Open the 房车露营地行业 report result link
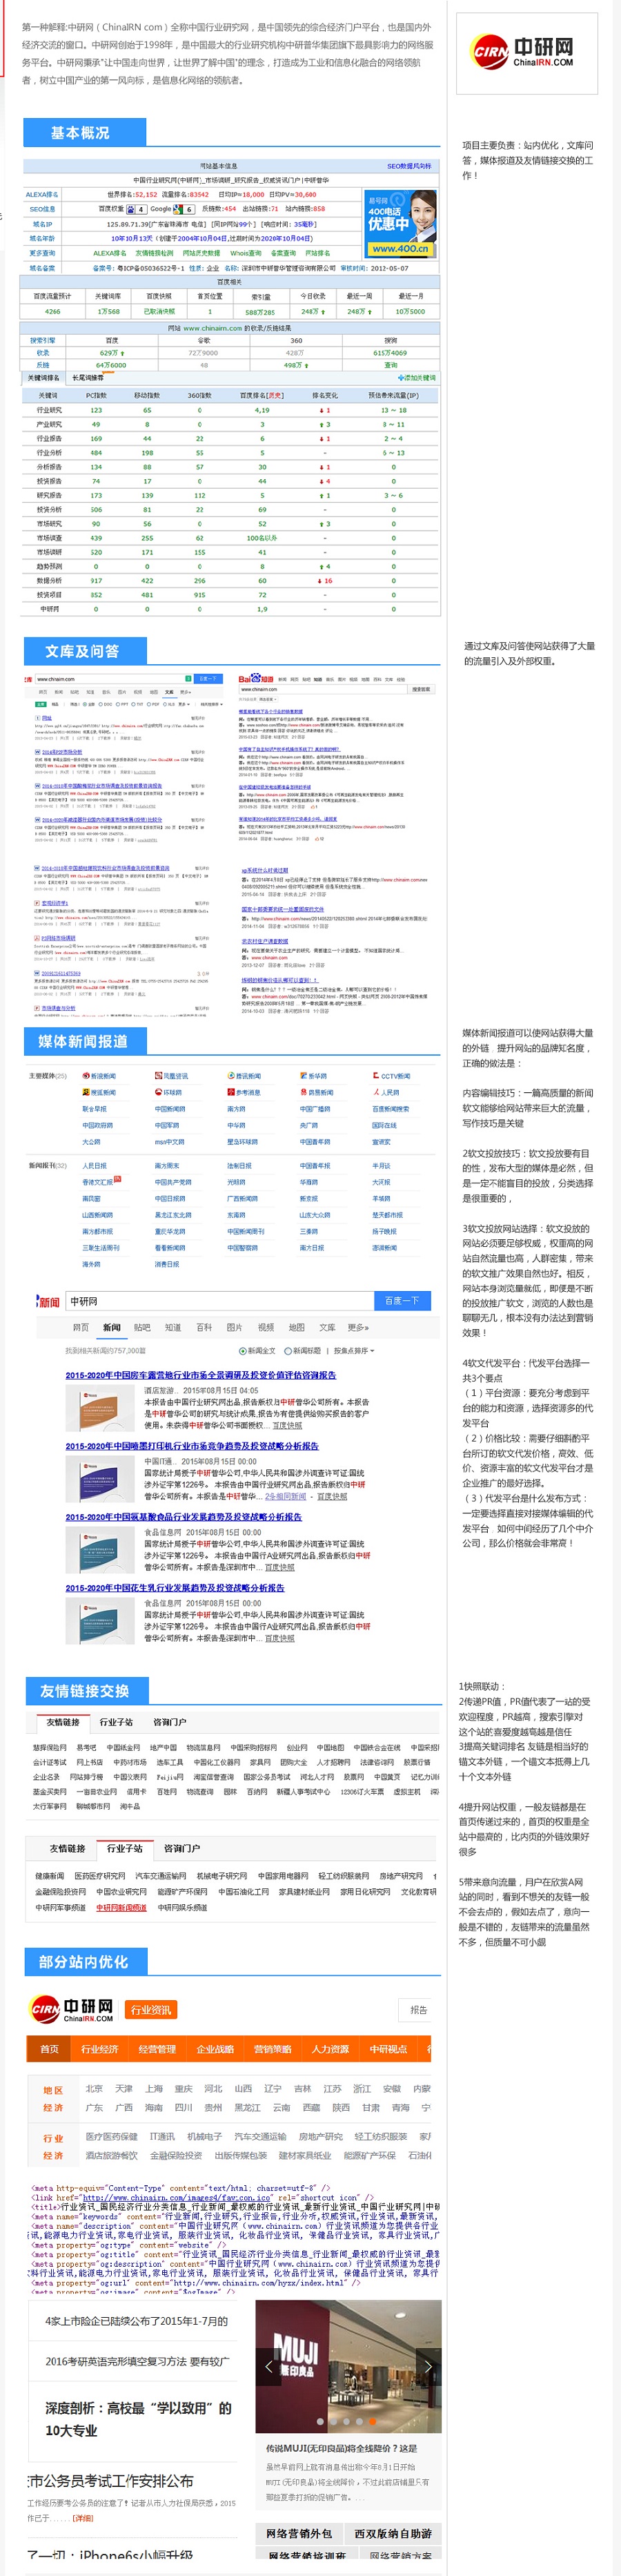 tap(201, 1375)
